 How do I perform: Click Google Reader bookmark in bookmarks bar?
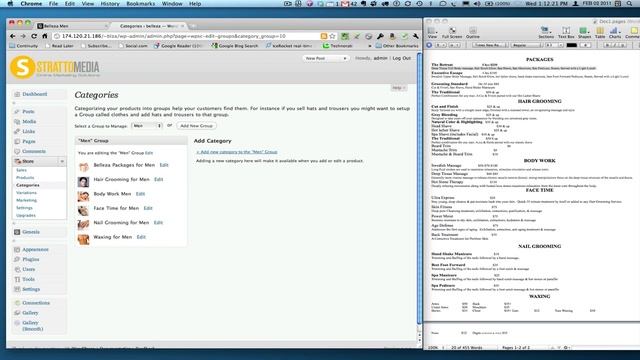[178, 46]
